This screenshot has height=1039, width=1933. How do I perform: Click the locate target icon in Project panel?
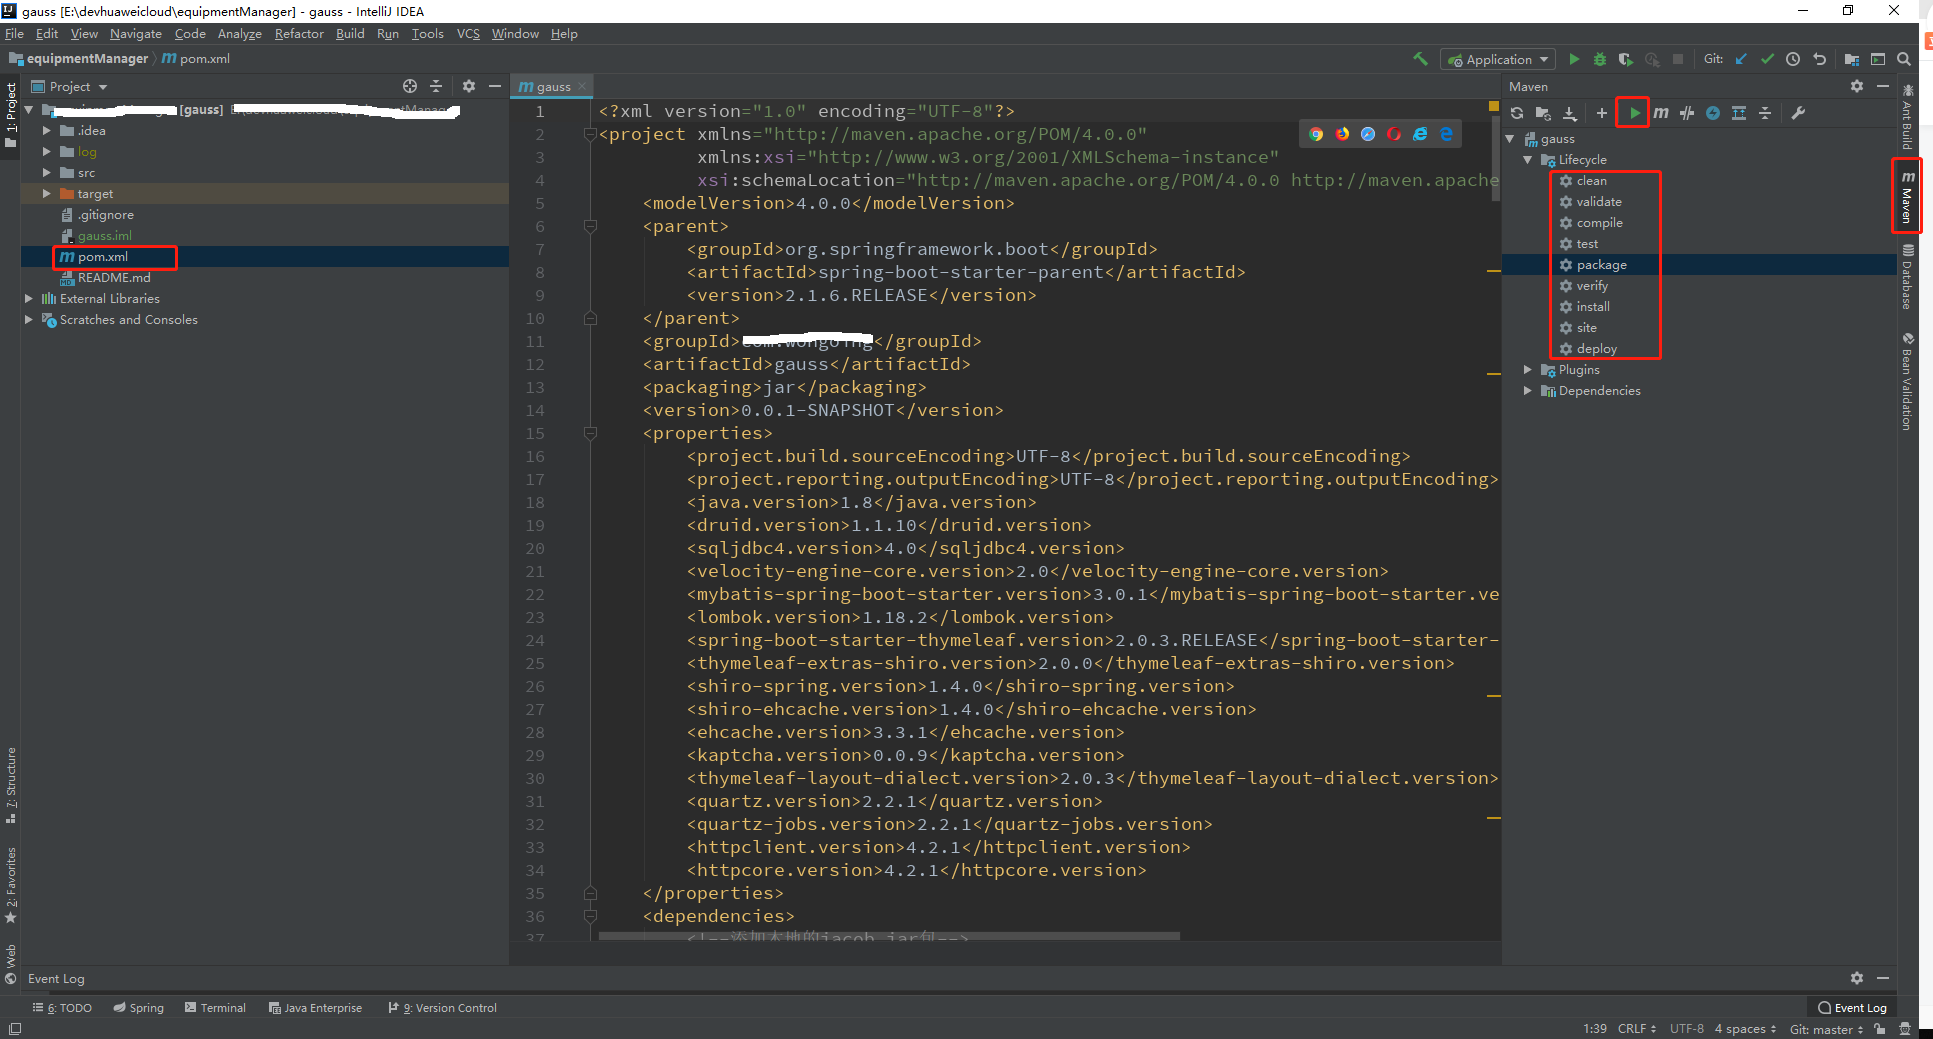[410, 86]
